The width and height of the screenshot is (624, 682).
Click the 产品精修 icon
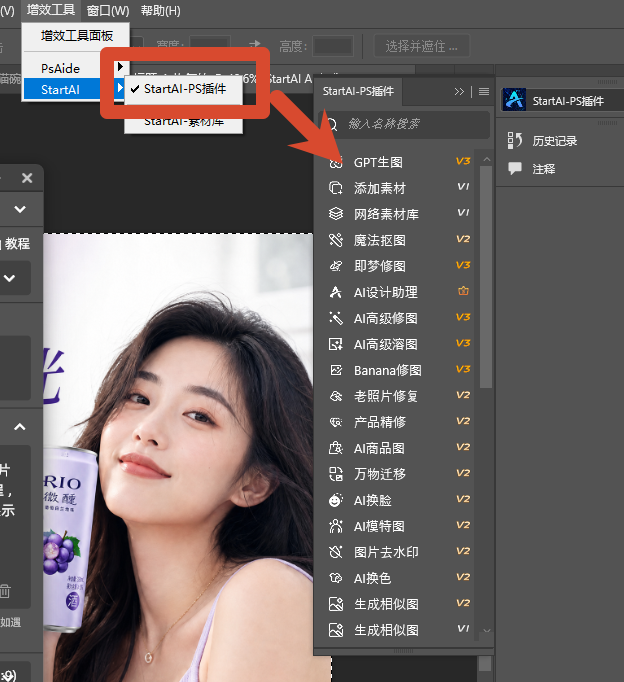[x=336, y=422]
